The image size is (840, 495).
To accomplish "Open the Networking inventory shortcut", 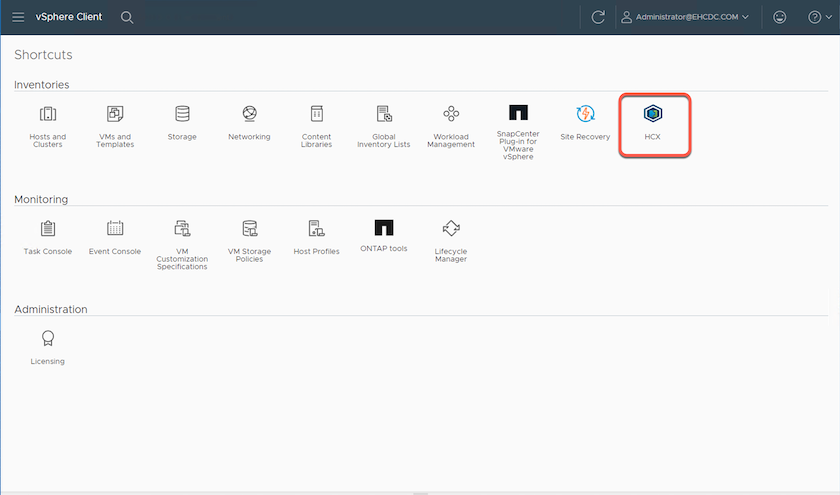I will 249,123.
